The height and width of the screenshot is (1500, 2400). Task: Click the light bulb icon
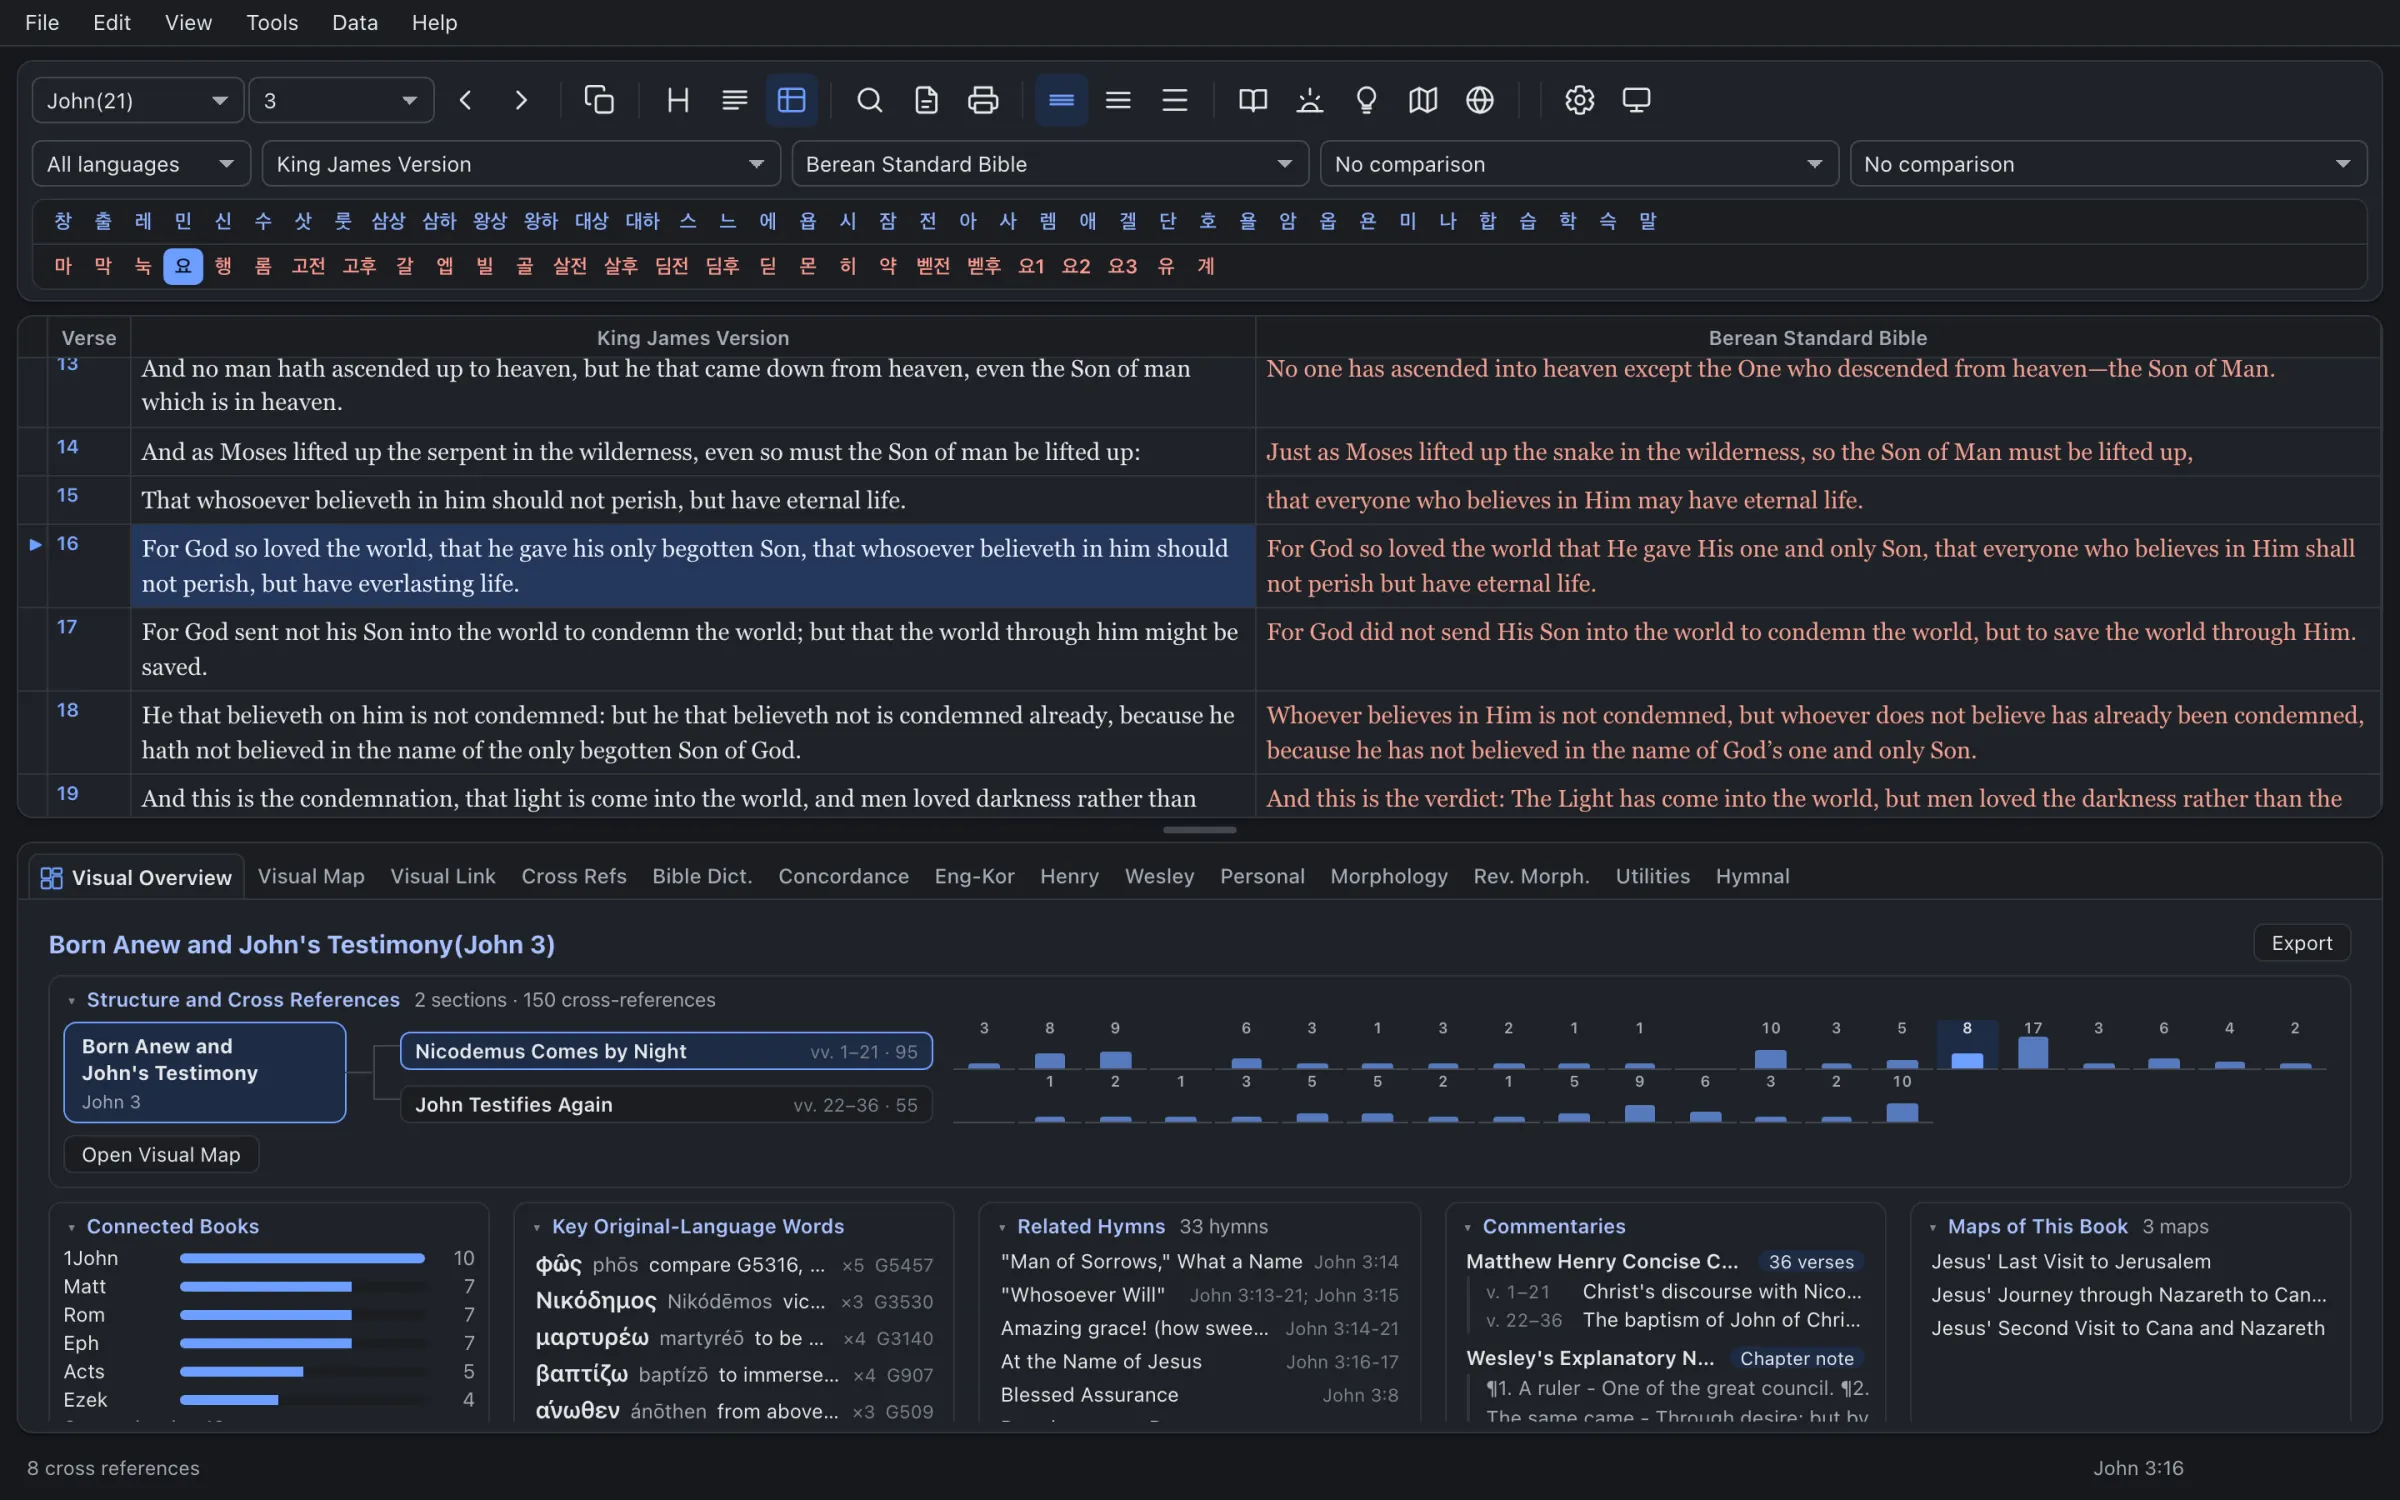[x=1366, y=100]
